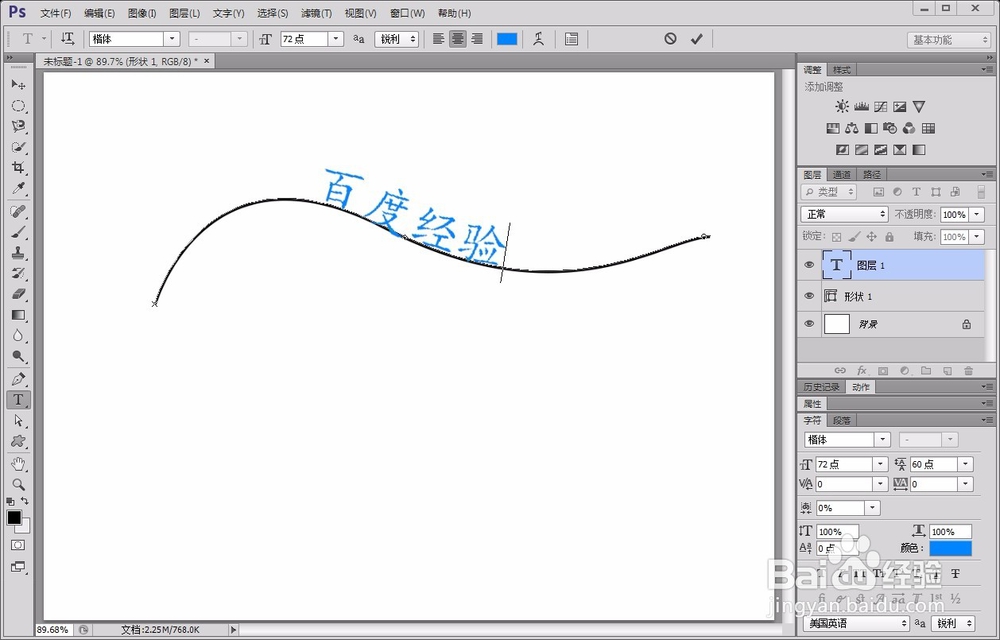
Task: Select the Zoom tool in toolbox
Action: (18, 484)
